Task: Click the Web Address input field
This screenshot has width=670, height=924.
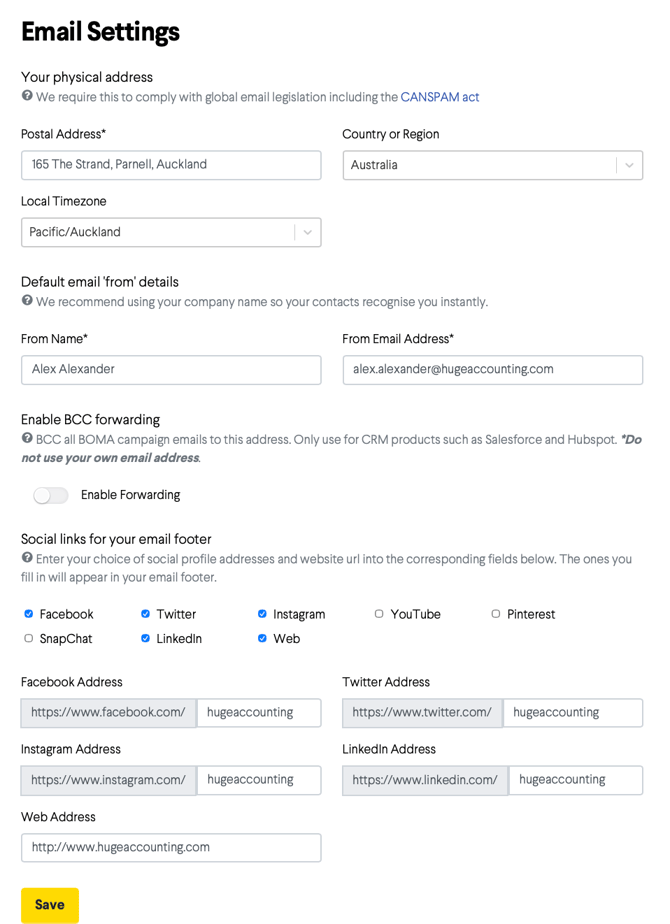Action: coord(171,848)
